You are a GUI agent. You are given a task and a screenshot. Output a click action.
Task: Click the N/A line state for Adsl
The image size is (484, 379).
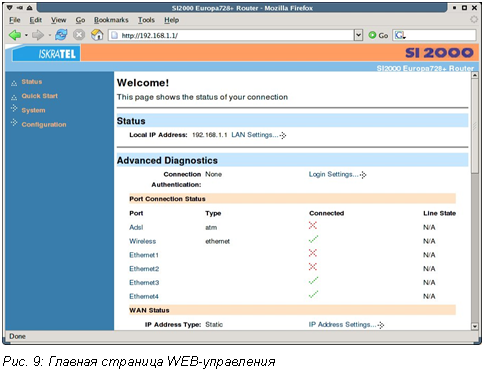pyautogui.click(x=429, y=227)
